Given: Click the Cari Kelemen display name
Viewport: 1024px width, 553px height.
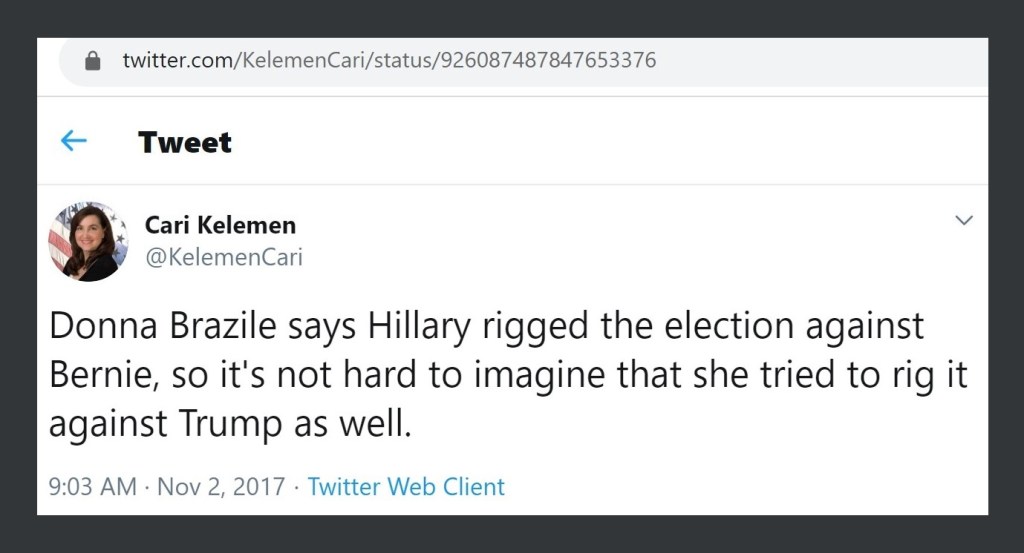Looking at the screenshot, I should 220,225.
